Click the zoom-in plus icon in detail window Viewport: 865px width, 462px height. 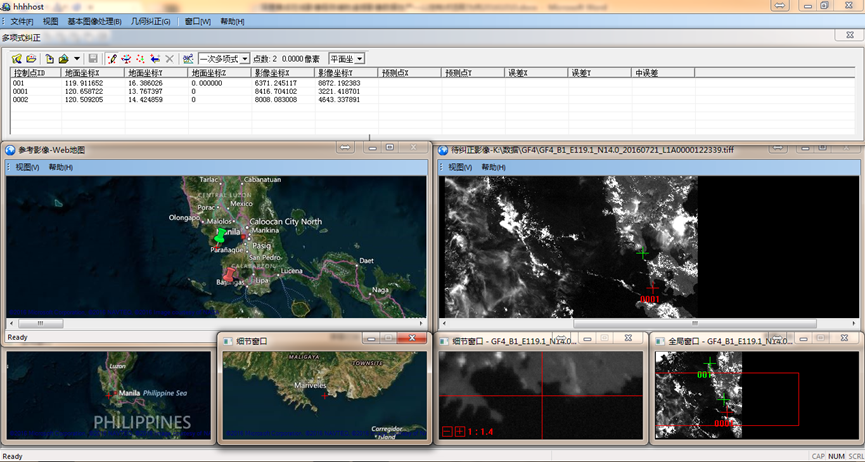click(459, 431)
